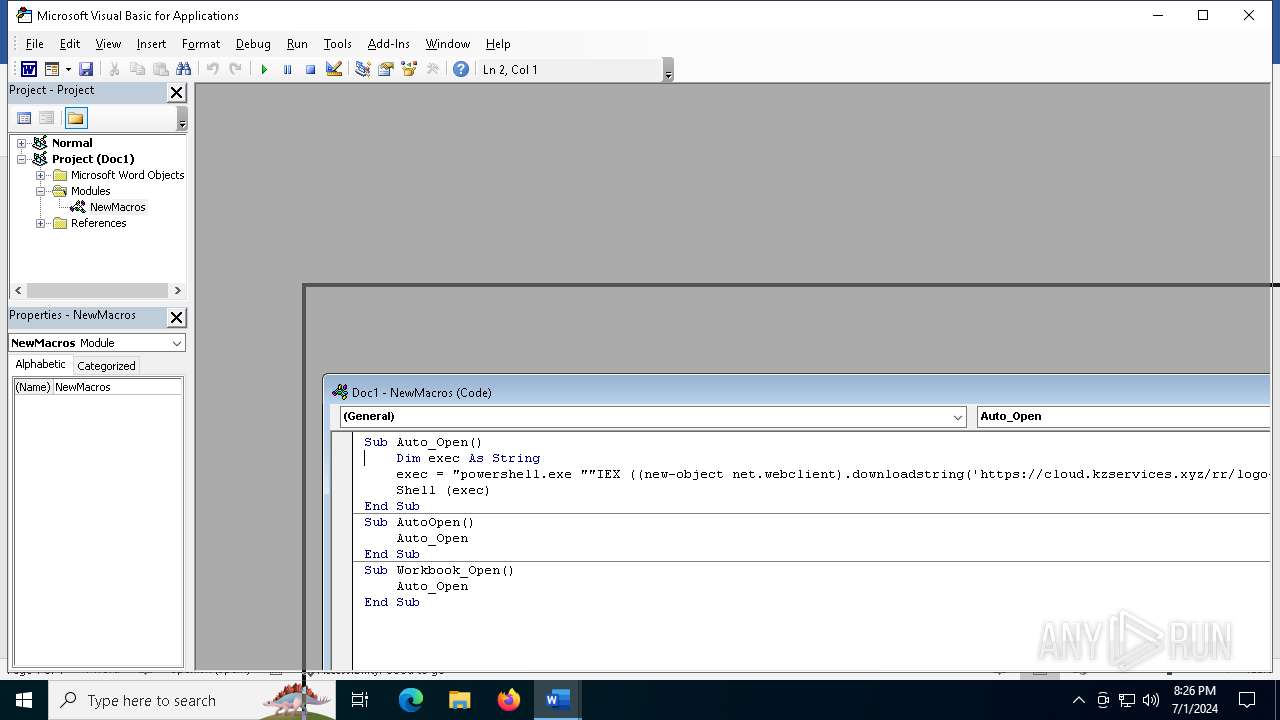Open the Help menu
Screen dimensions: 1280x720
(498, 44)
